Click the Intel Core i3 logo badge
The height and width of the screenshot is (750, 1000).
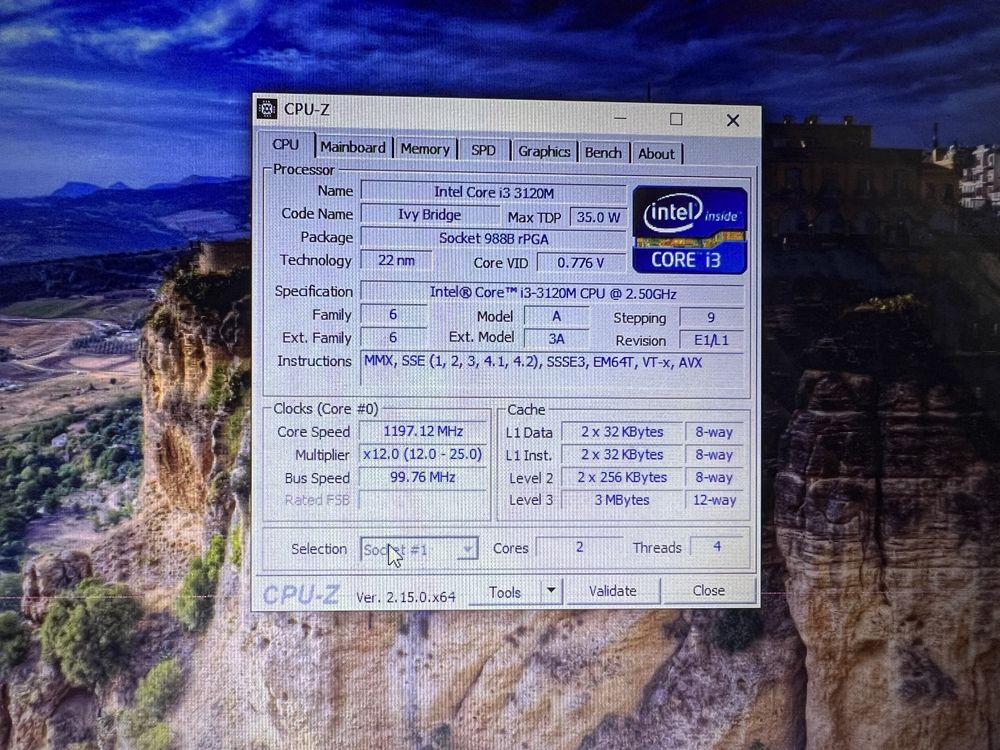click(x=689, y=230)
